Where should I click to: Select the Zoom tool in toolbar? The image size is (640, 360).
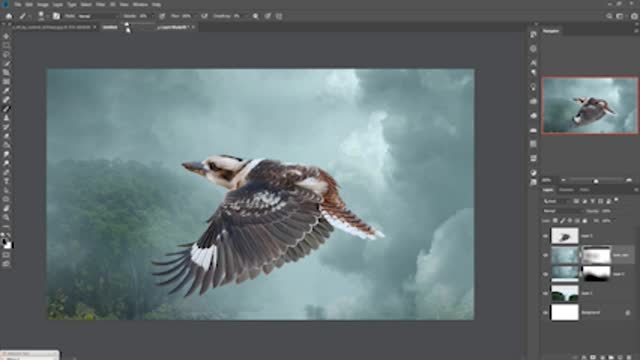6,218
